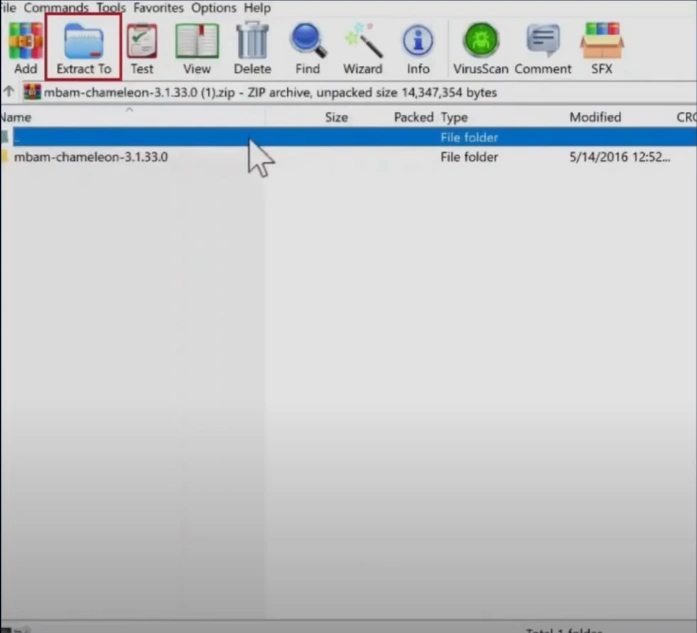Viewport: 697px width, 633px height.
Task: Go up one level arrow
Action: click(x=9, y=92)
